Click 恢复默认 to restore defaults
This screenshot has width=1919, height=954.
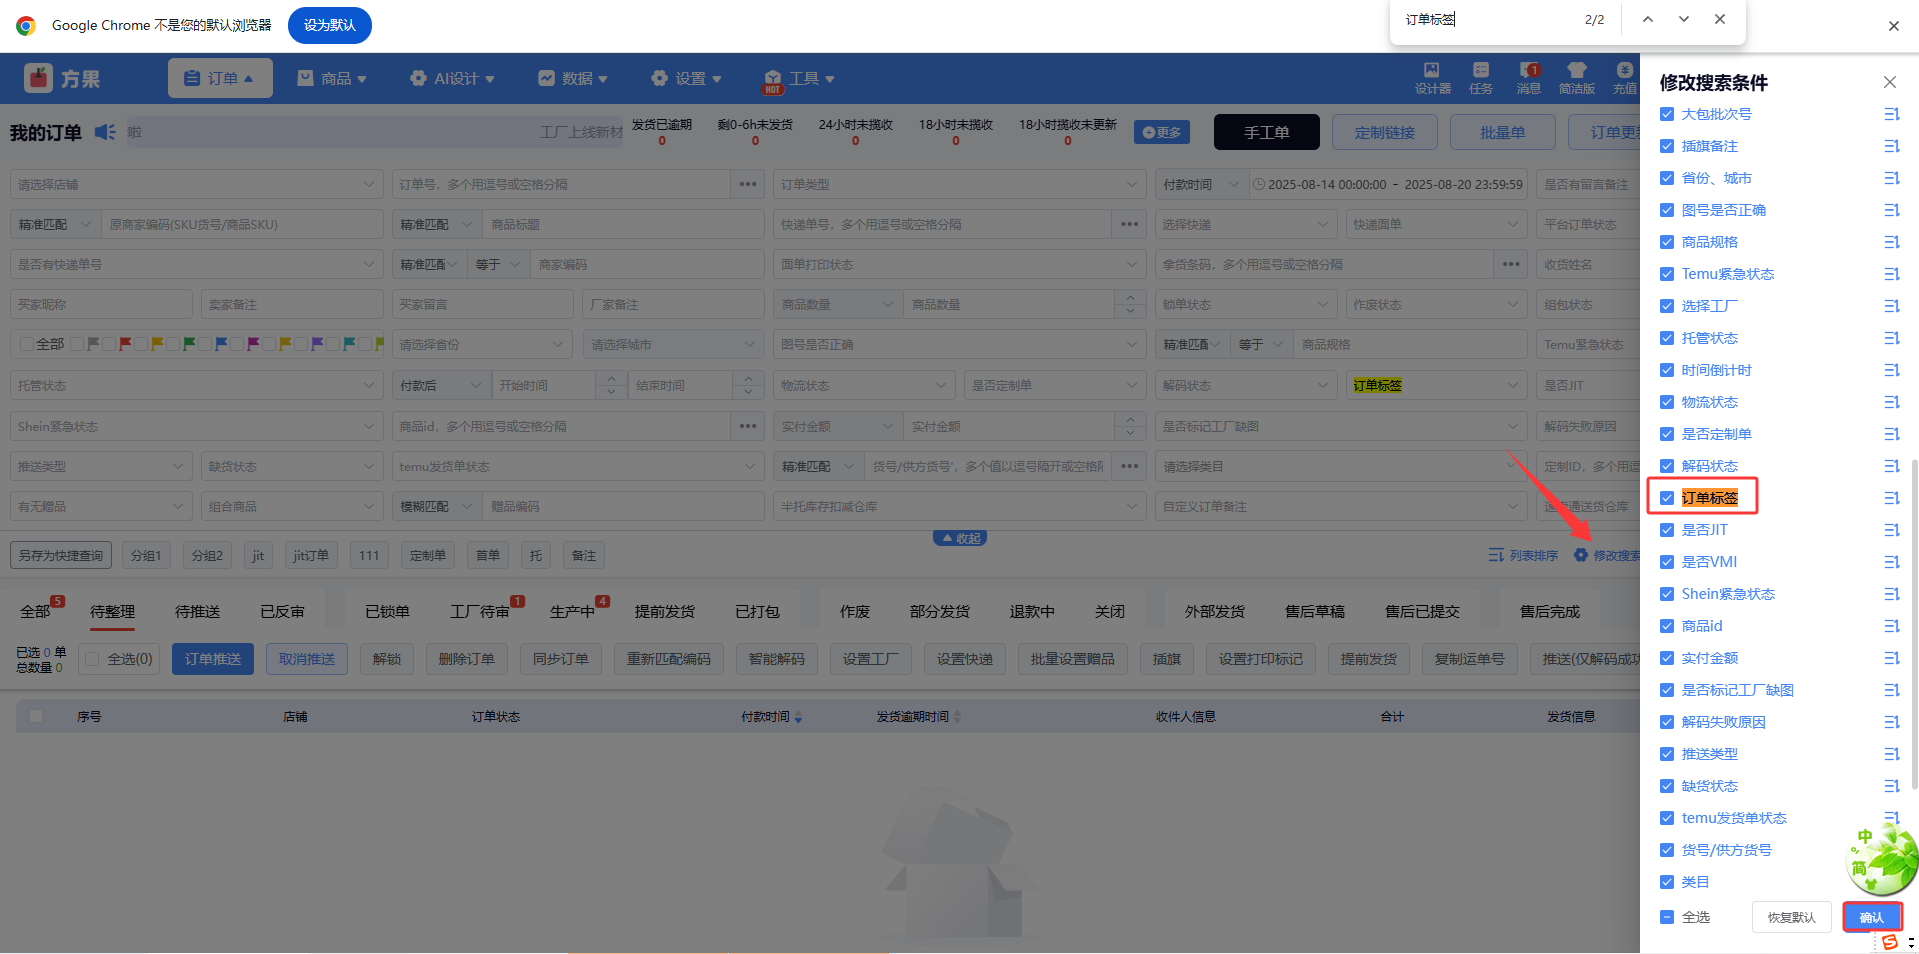pos(1791,917)
